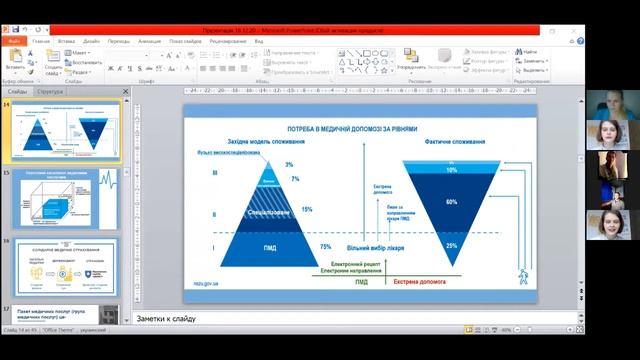This screenshot has width=640, height=360.
Task: Click align text left icon
Action: point(203,69)
